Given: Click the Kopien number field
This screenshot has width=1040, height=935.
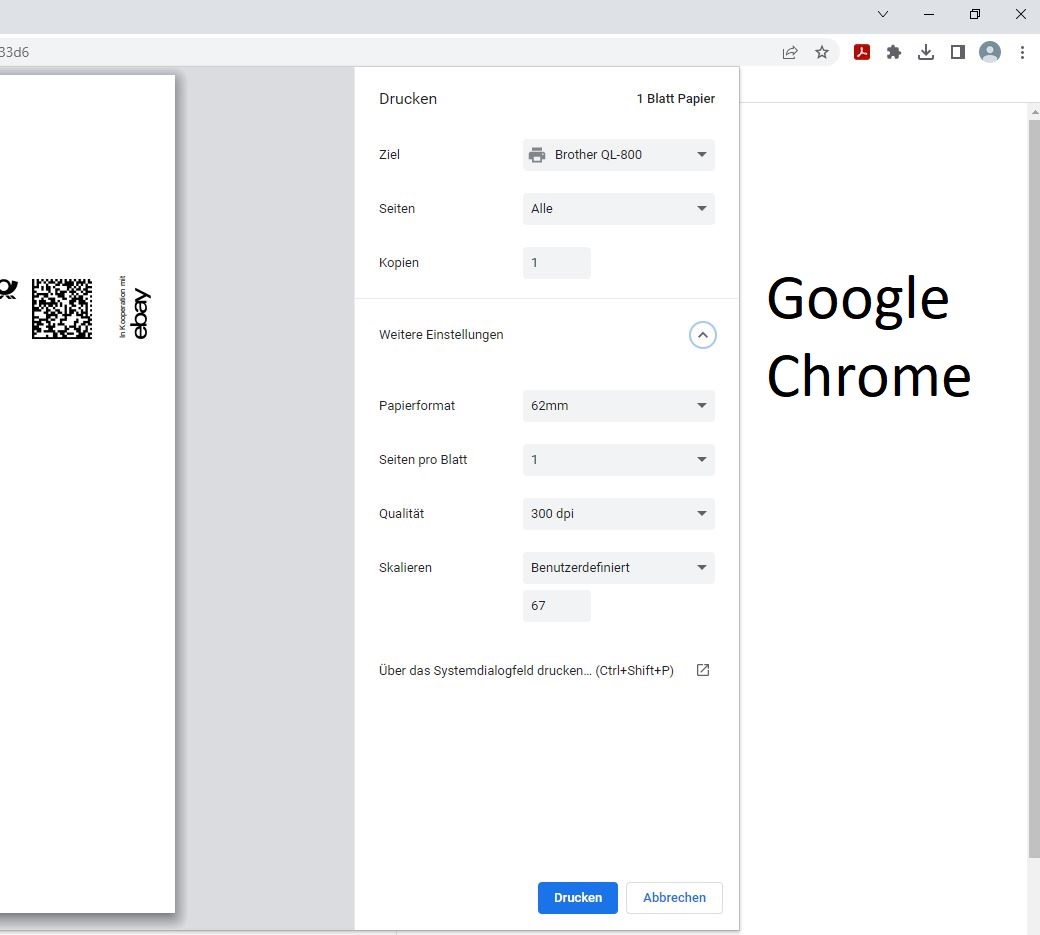Looking at the screenshot, I should pyautogui.click(x=556, y=263).
